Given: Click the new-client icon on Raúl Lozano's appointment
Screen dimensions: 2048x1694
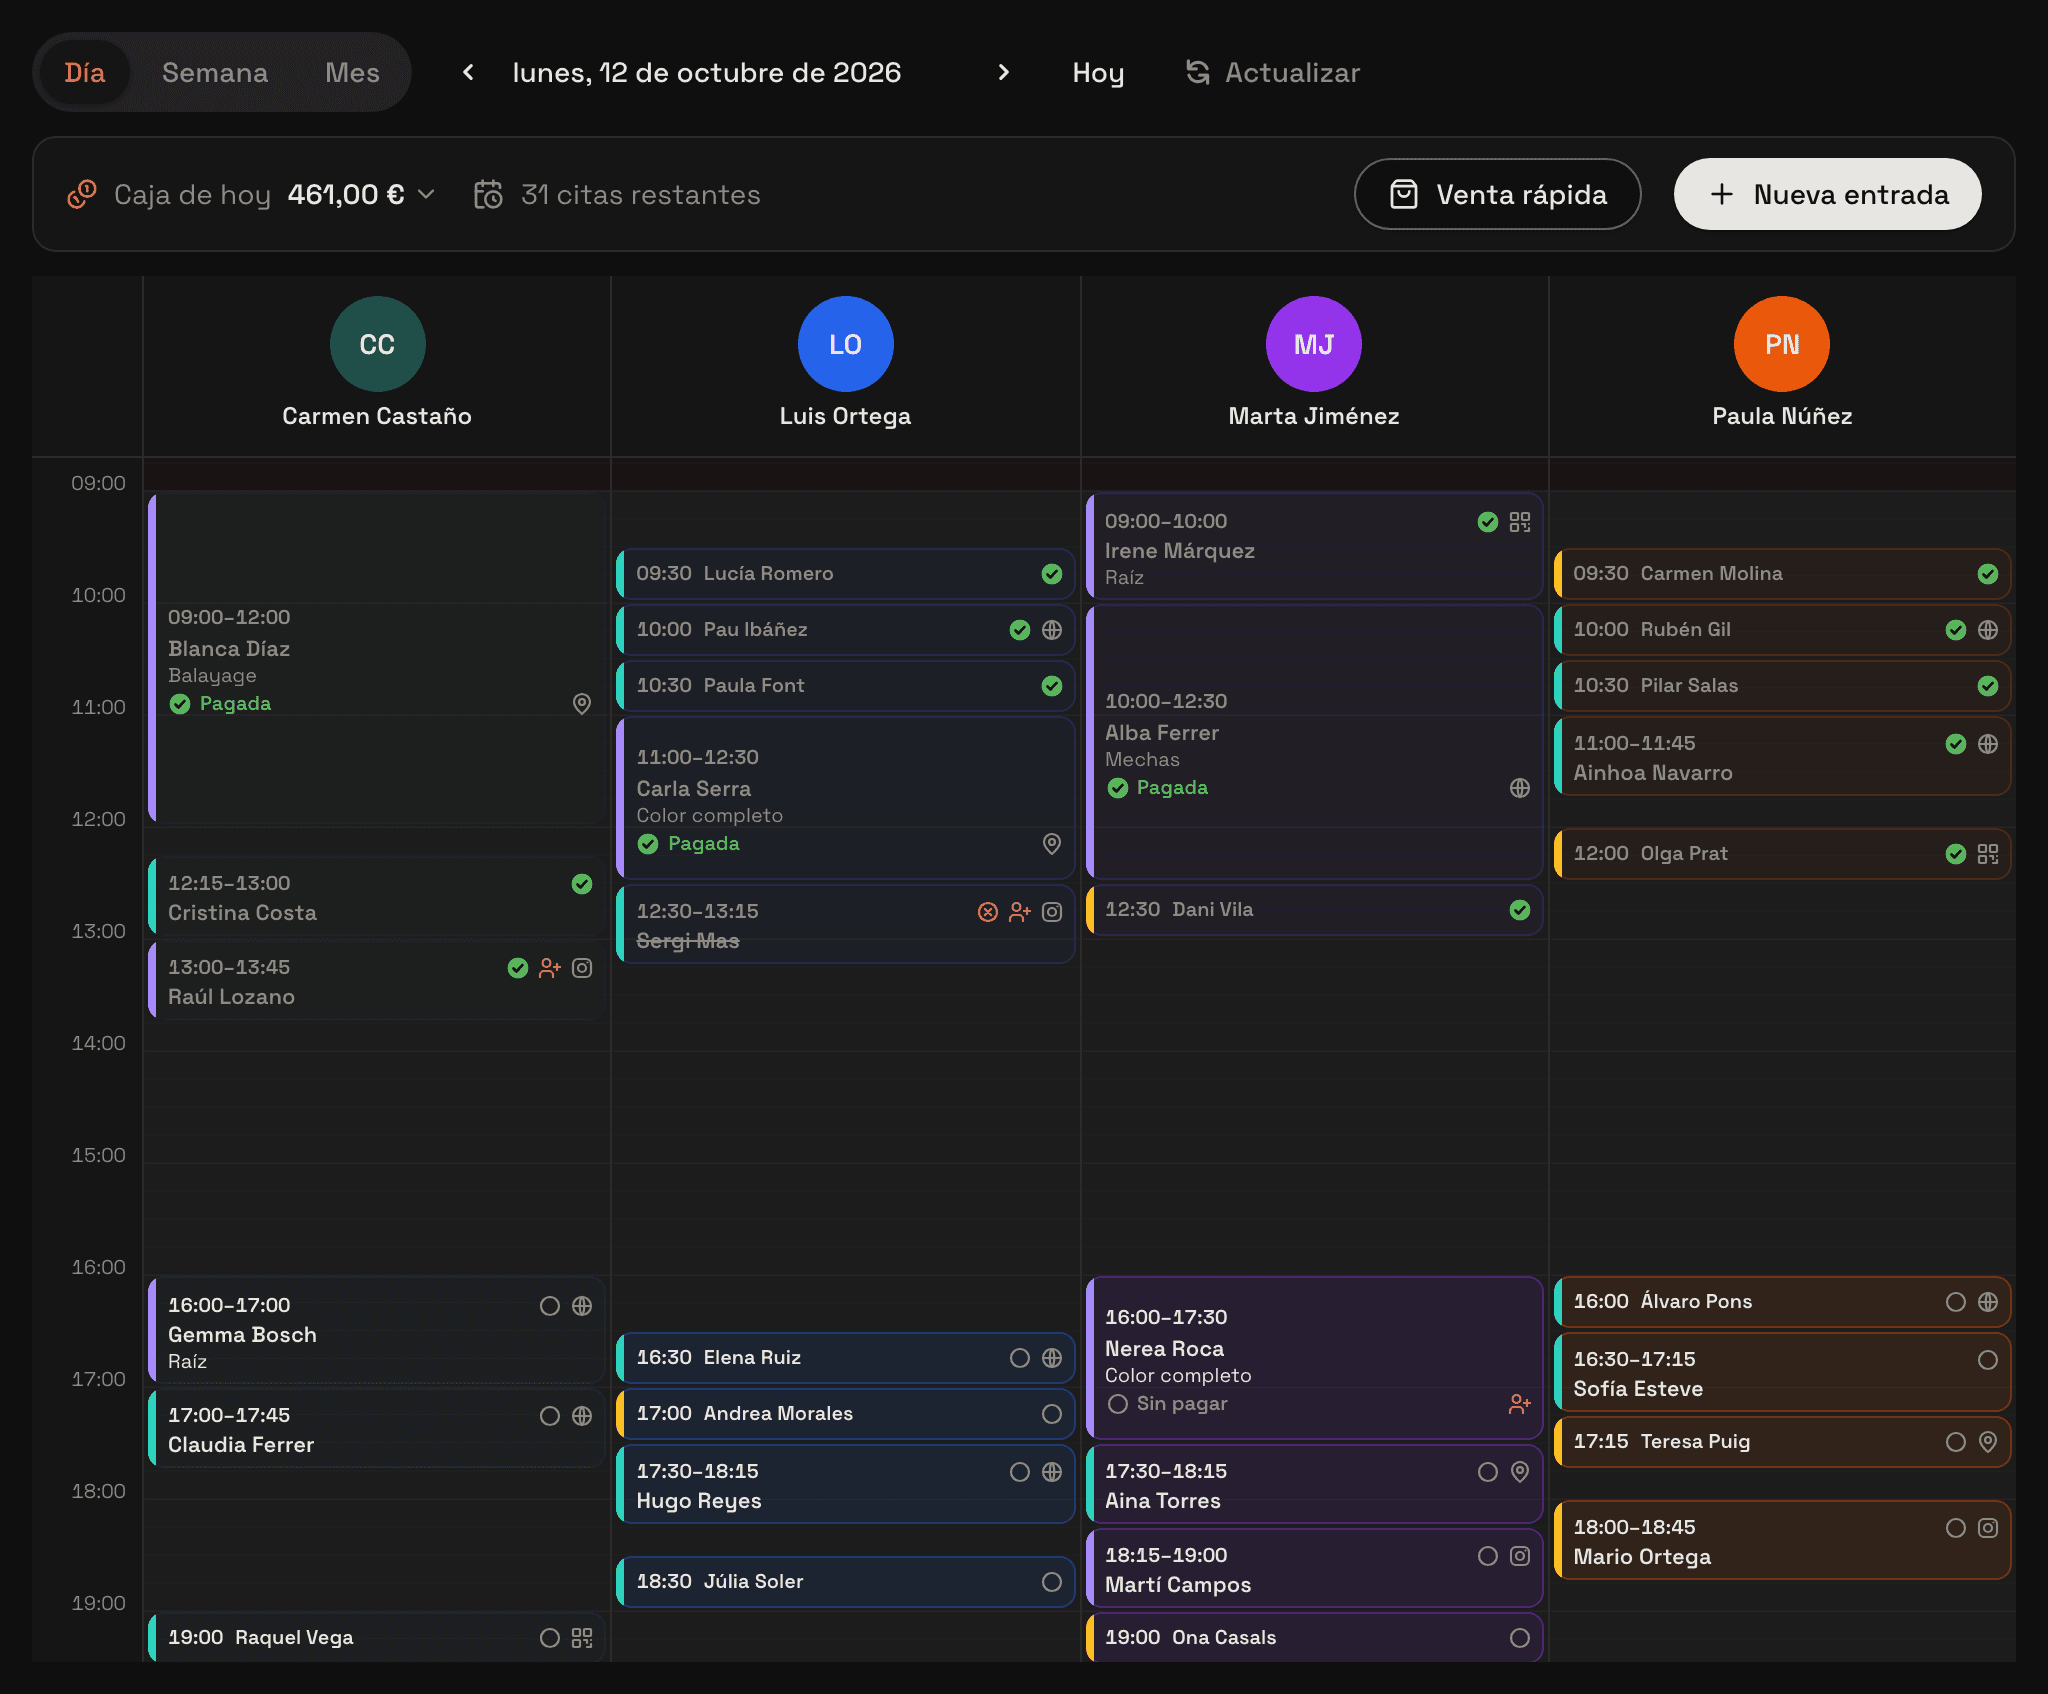Looking at the screenshot, I should pyautogui.click(x=550, y=968).
